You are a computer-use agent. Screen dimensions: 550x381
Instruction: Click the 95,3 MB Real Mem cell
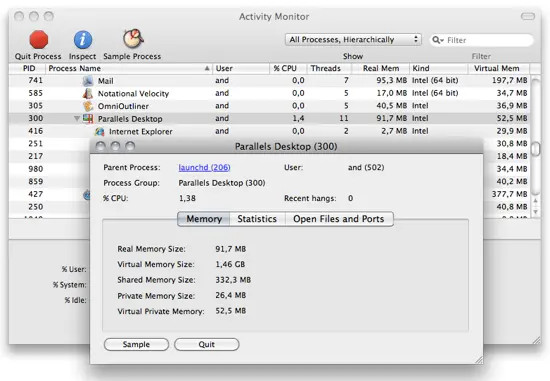pyautogui.click(x=391, y=80)
